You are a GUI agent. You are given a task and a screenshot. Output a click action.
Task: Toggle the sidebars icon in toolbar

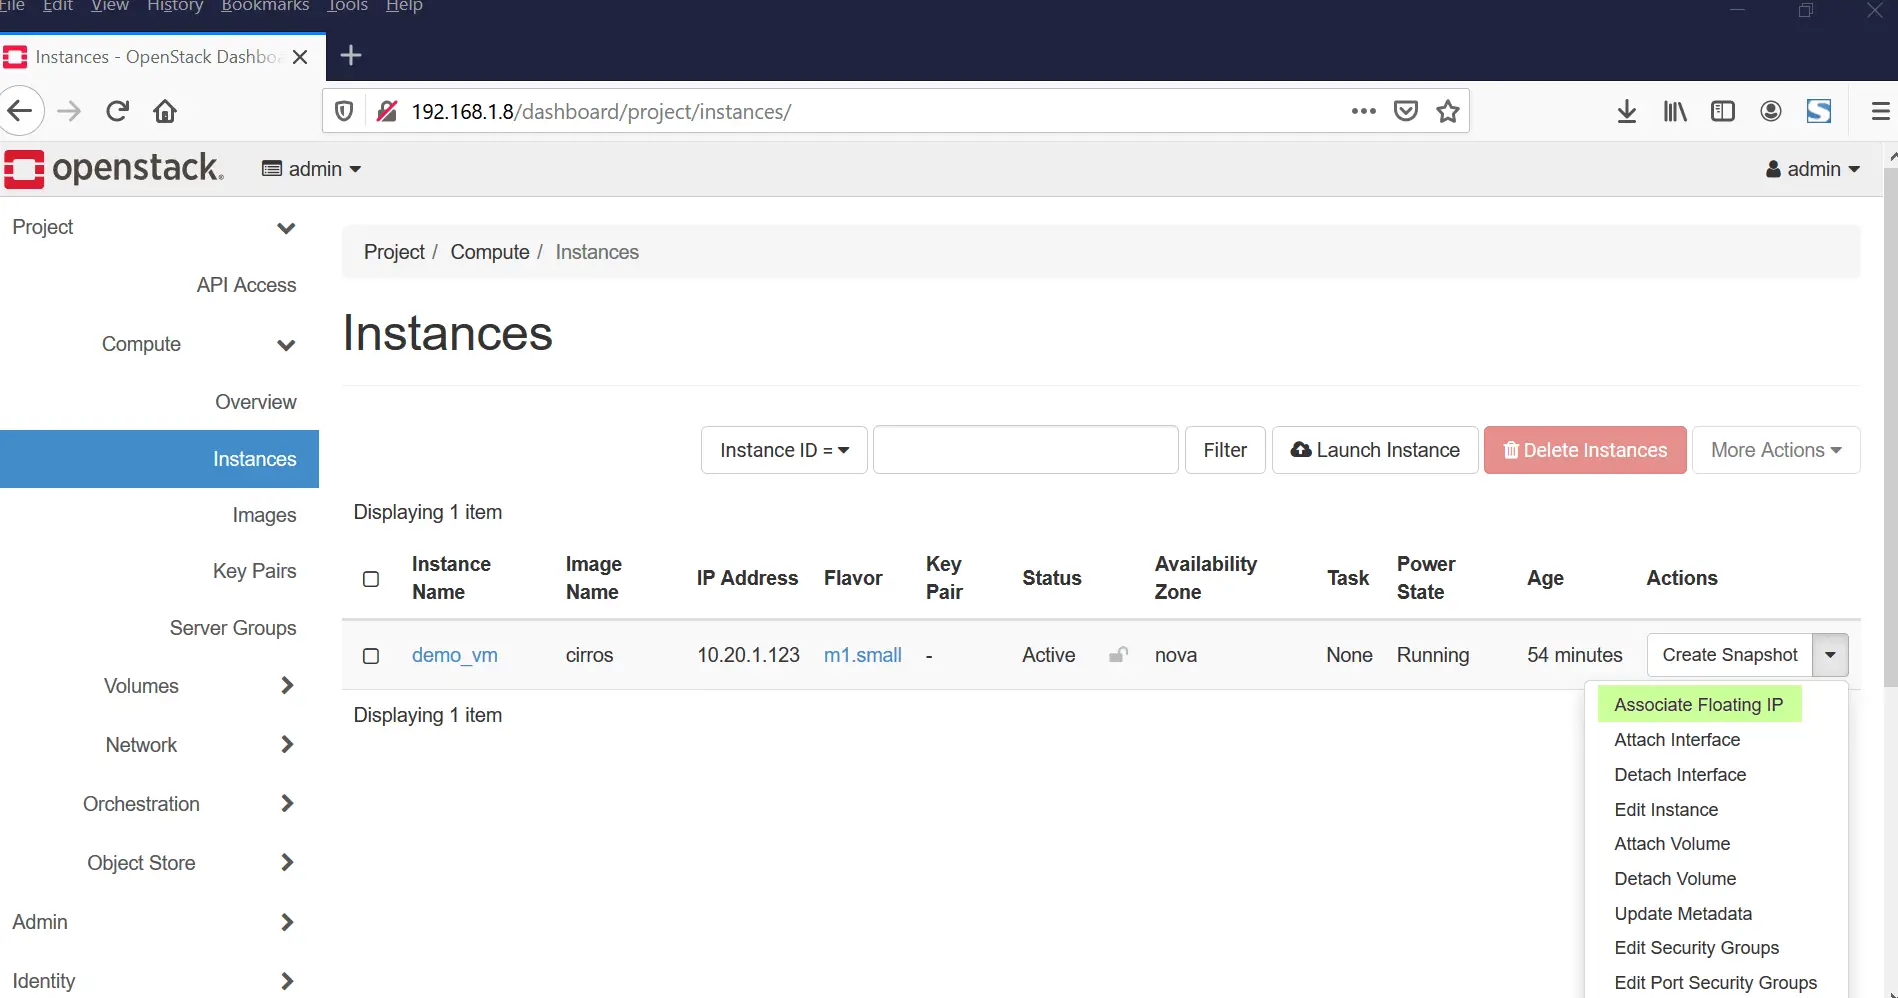[x=1723, y=111]
